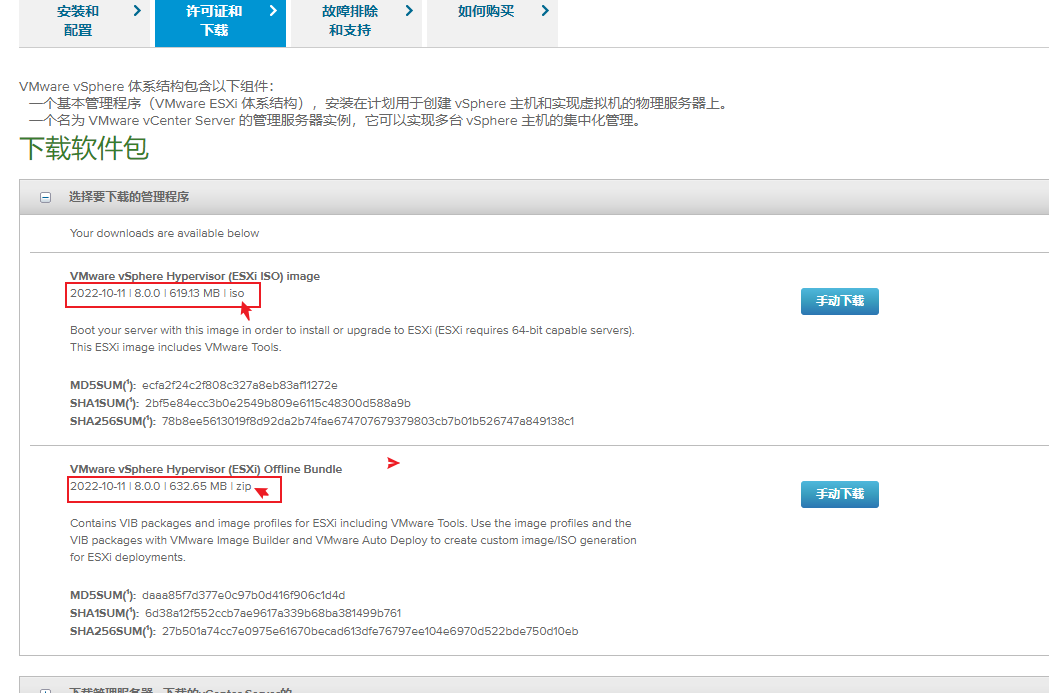The height and width of the screenshot is (693, 1049).
Task: Select MD5SUM value daaa85f7d377e0c97b0d416f906c1d4d
Action: 244,595
